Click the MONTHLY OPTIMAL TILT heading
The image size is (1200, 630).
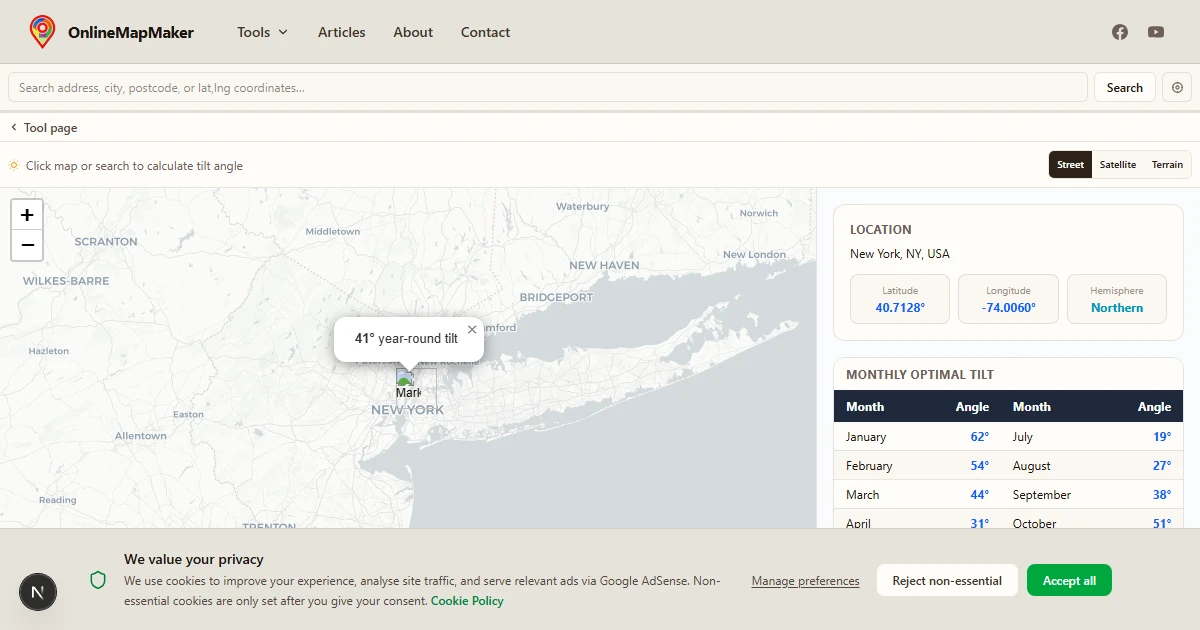pyautogui.click(x=920, y=375)
